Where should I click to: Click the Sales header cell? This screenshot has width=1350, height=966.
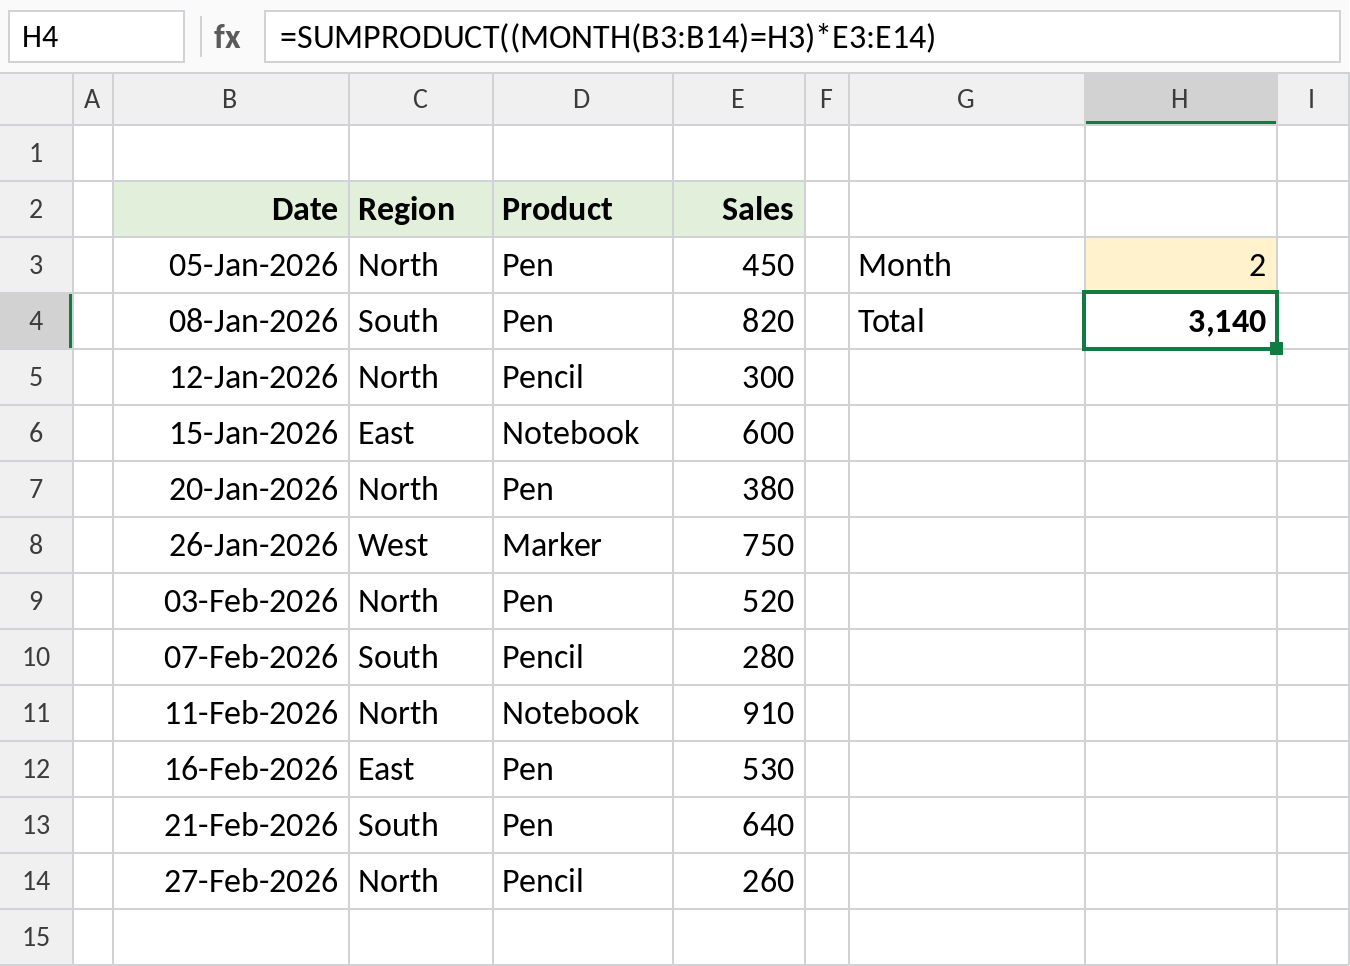tap(739, 209)
